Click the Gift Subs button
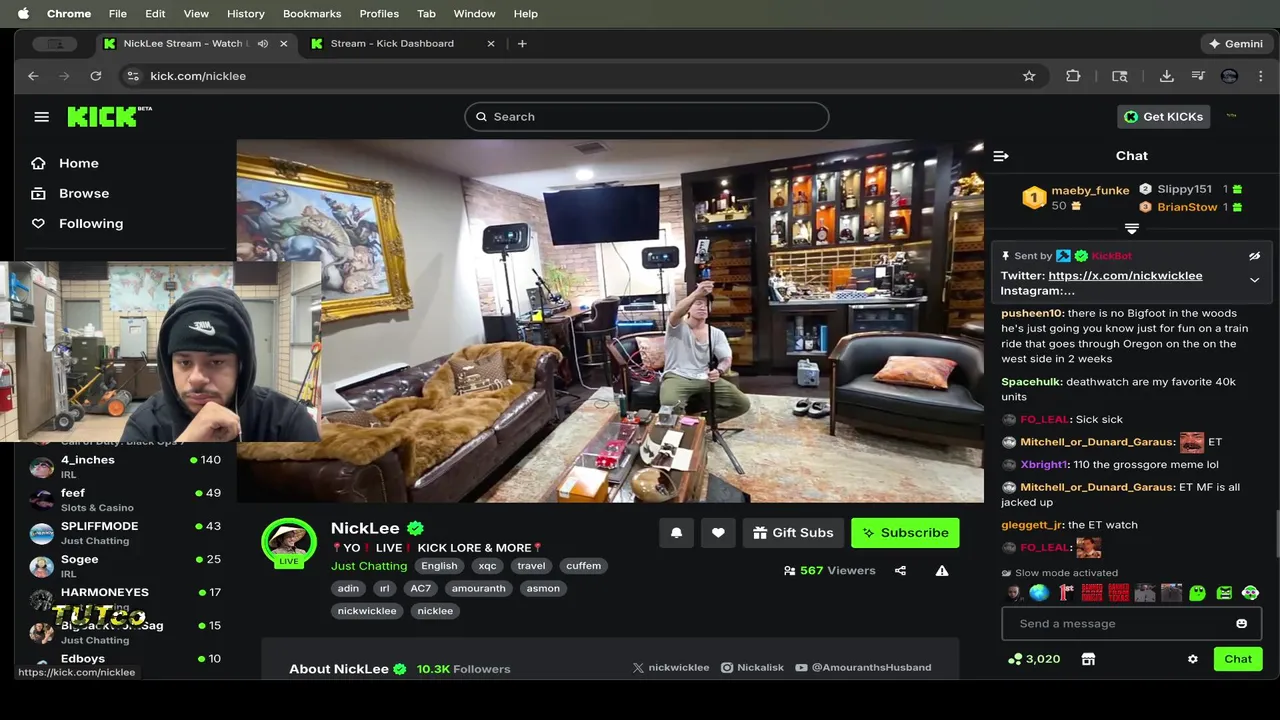Viewport: 1280px width, 720px height. tap(793, 533)
